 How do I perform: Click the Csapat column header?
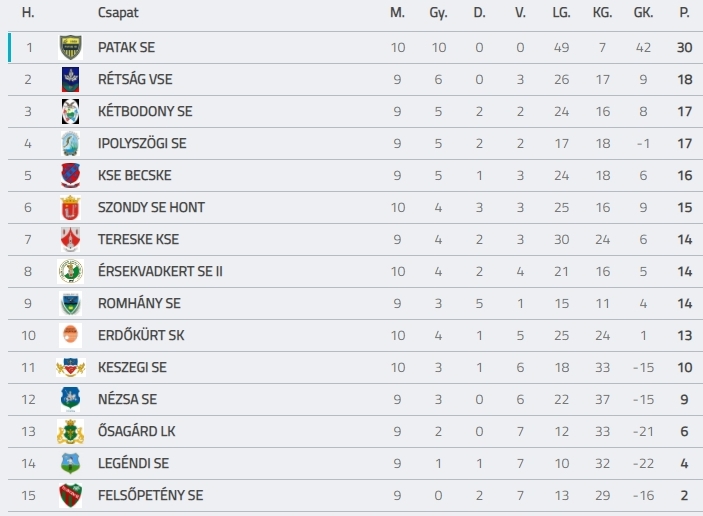tap(118, 13)
